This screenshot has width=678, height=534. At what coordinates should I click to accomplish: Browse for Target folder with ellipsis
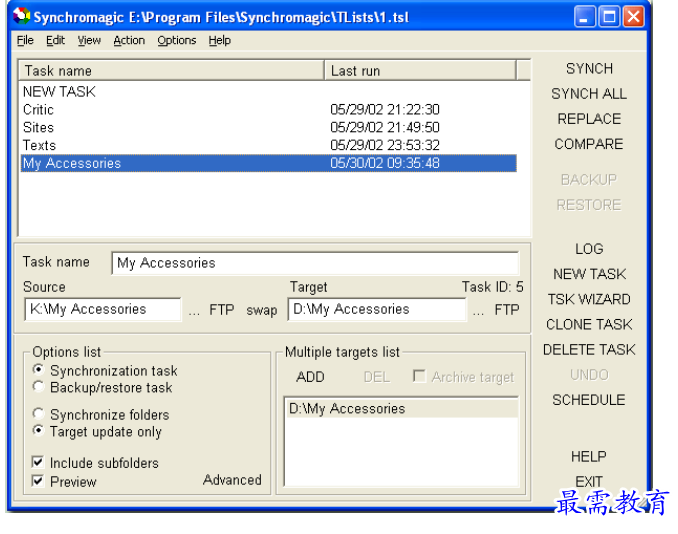(x=478, y=310)
